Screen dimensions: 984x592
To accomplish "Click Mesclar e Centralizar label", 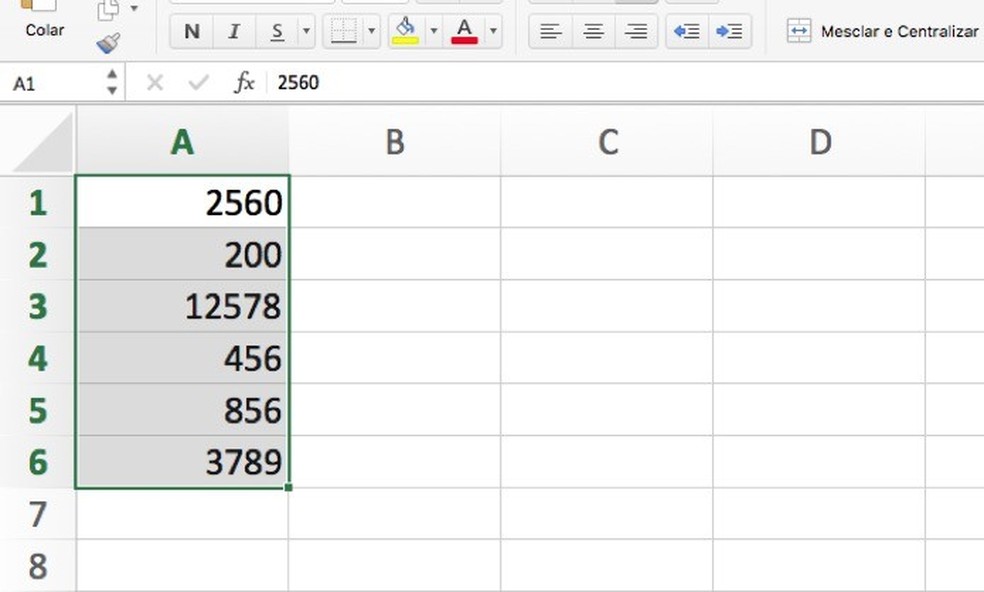I will pos(899,31).
